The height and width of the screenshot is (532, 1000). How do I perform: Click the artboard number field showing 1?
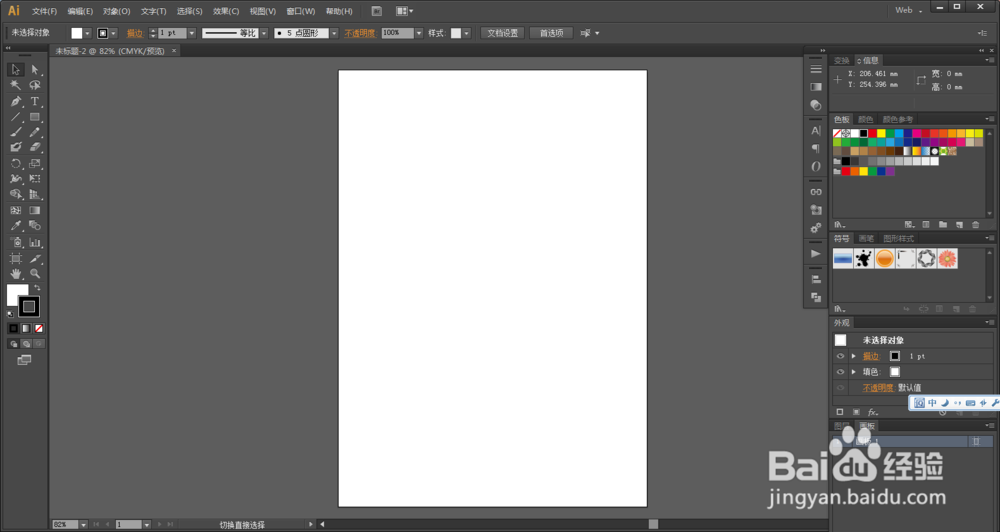(x=129, y=524)
